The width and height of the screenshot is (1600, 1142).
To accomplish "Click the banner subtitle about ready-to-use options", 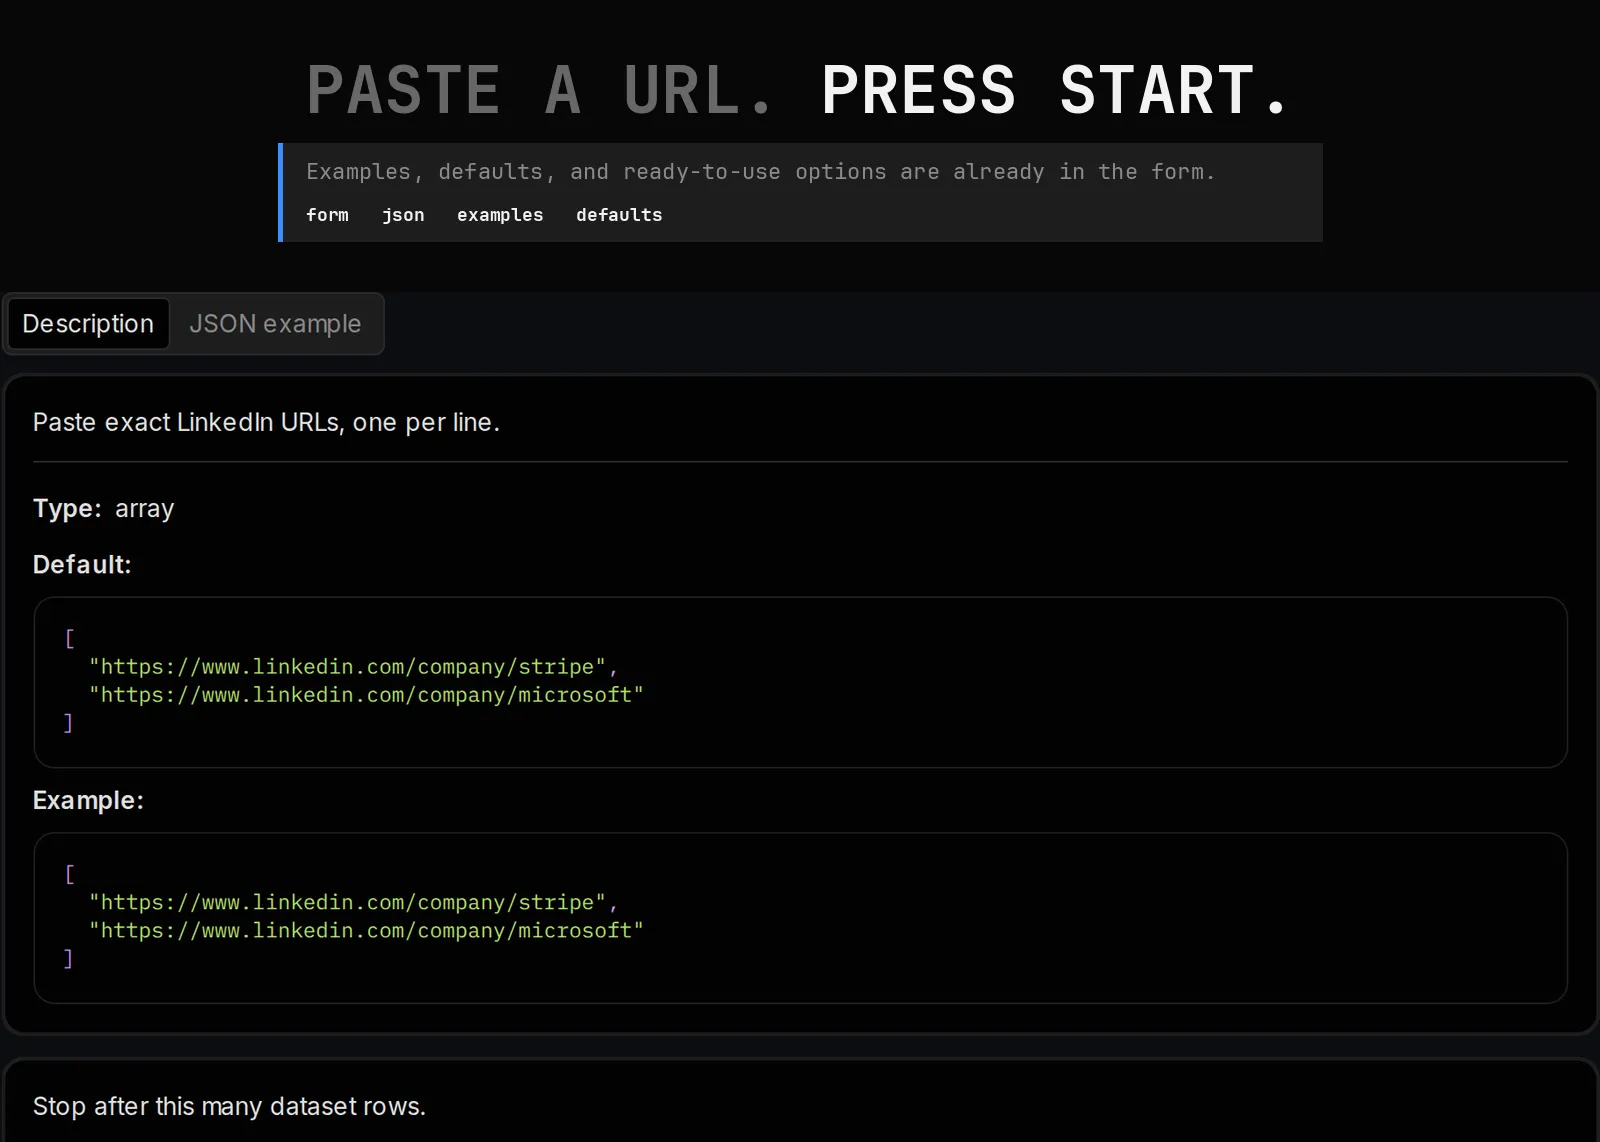I will [x=760, y=172].
